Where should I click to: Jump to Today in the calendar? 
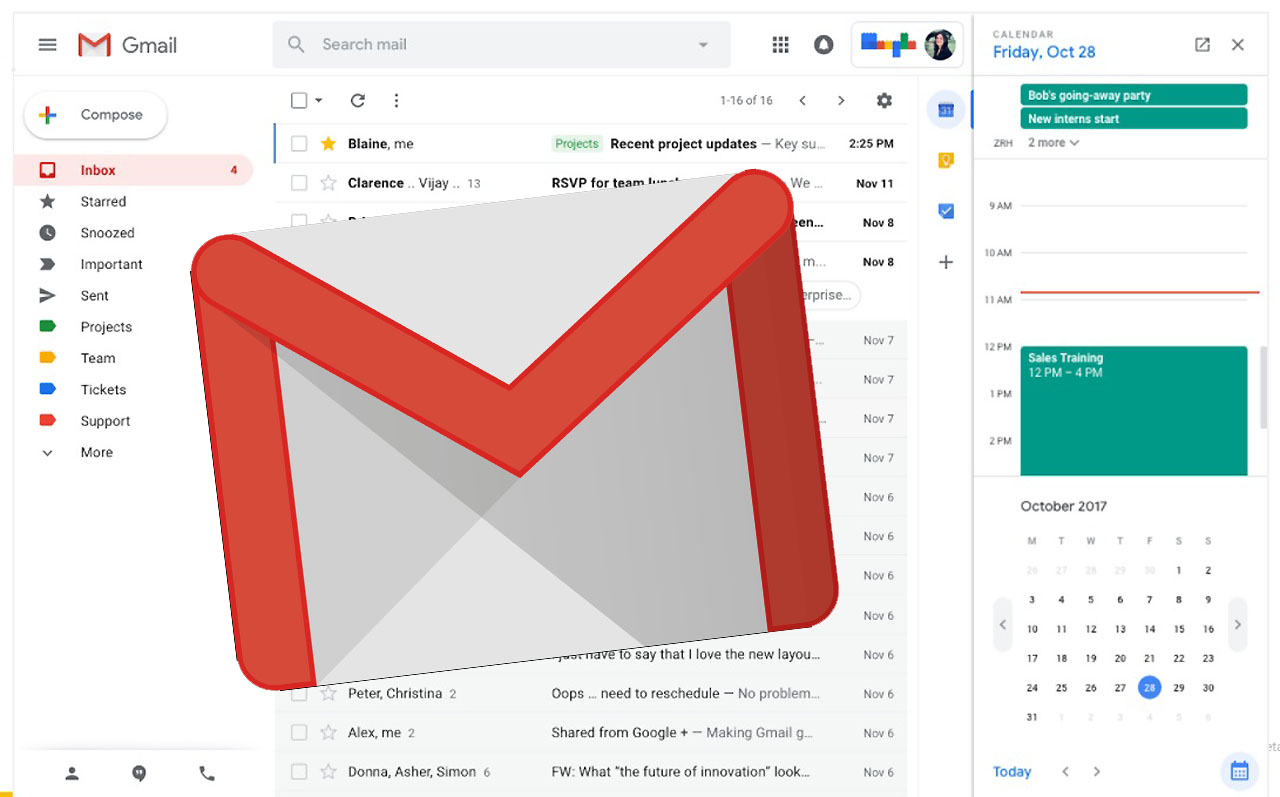(1012, 771)
